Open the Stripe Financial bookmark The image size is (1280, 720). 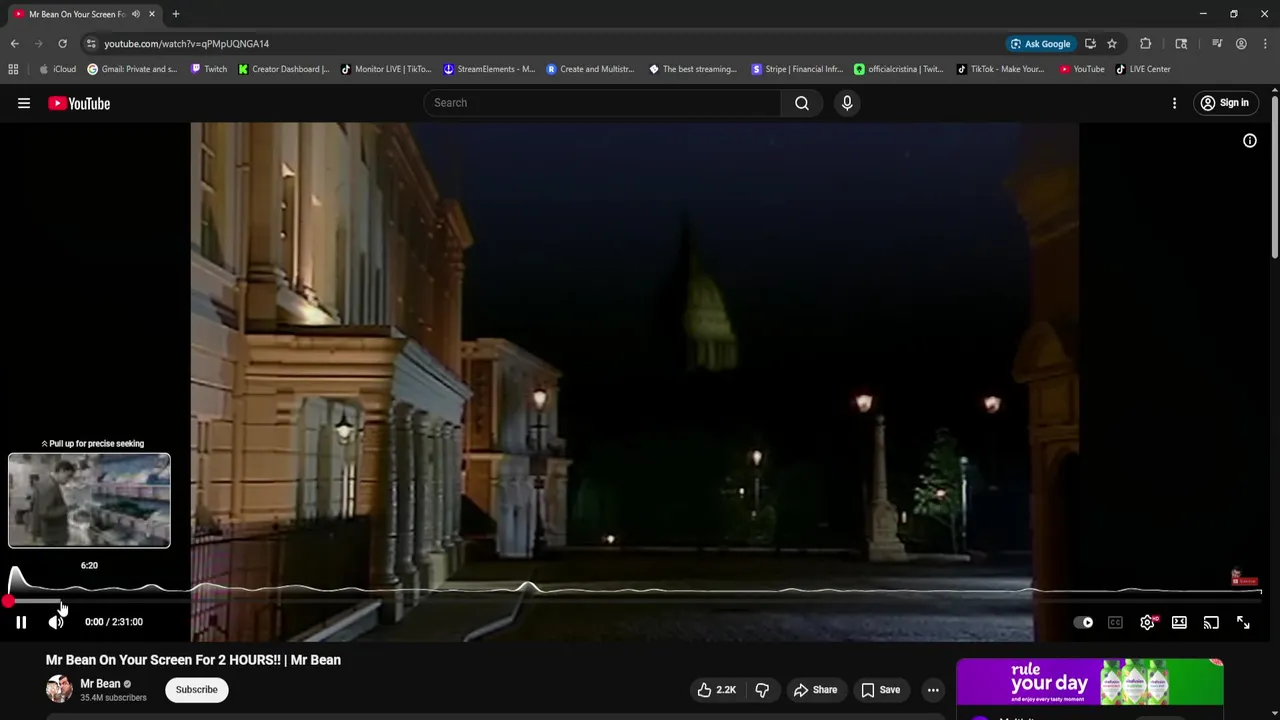click(x=797, y=69)
